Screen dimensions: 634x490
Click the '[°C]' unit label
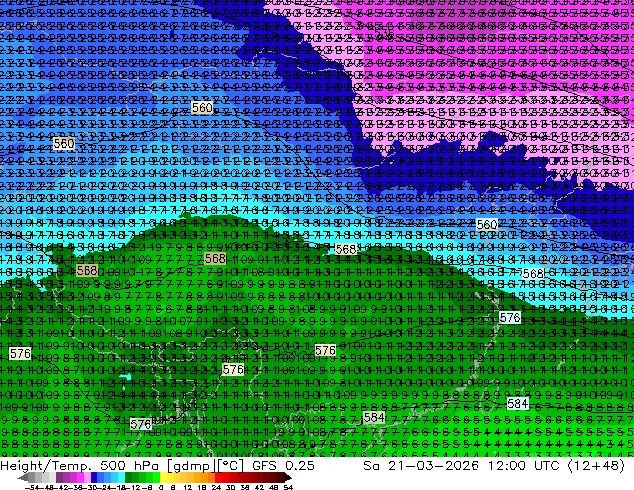pos(232,466)
